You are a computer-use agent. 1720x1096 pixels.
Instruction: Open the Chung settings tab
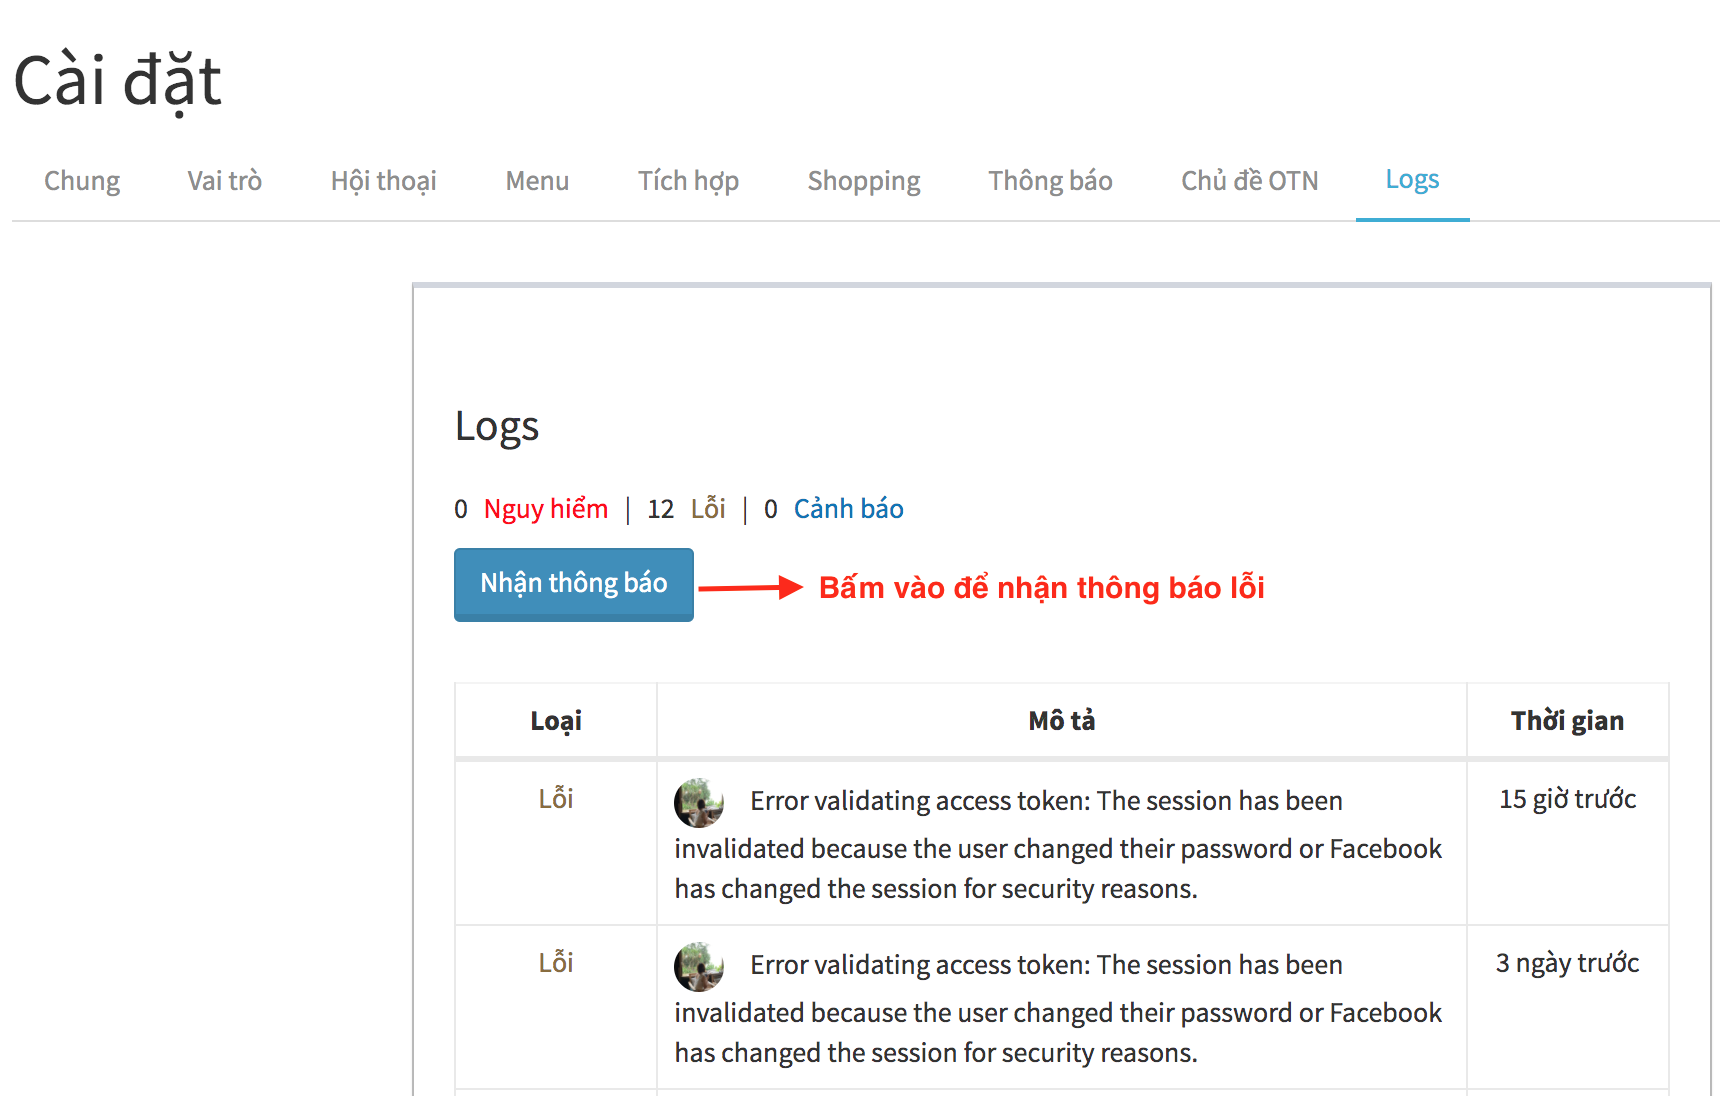82,181
